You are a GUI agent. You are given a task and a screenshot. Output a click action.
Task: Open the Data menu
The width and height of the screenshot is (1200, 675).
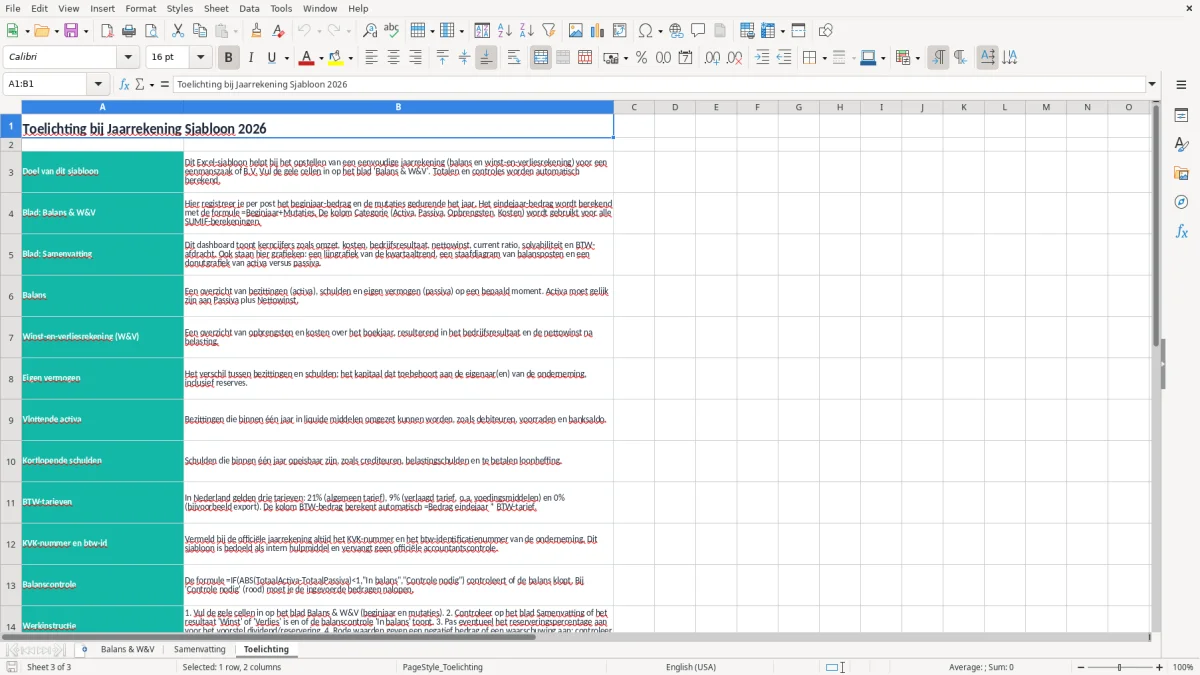[x=249, y=8]
